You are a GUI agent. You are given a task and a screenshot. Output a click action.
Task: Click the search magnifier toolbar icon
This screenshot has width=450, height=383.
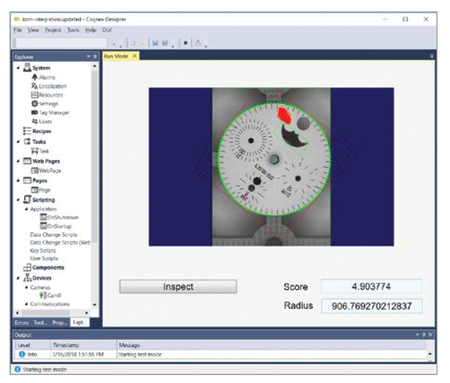pos(113,43)
